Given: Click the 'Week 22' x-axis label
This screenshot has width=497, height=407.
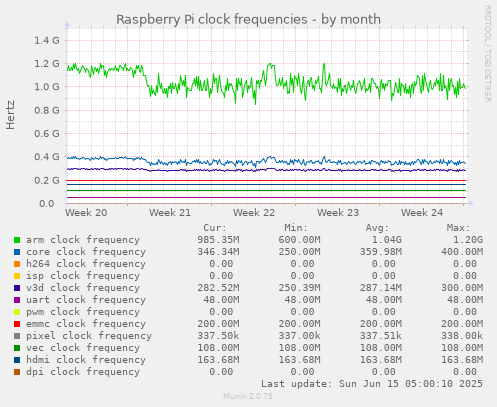Looking at the screenshot, I should pos(254,213).
